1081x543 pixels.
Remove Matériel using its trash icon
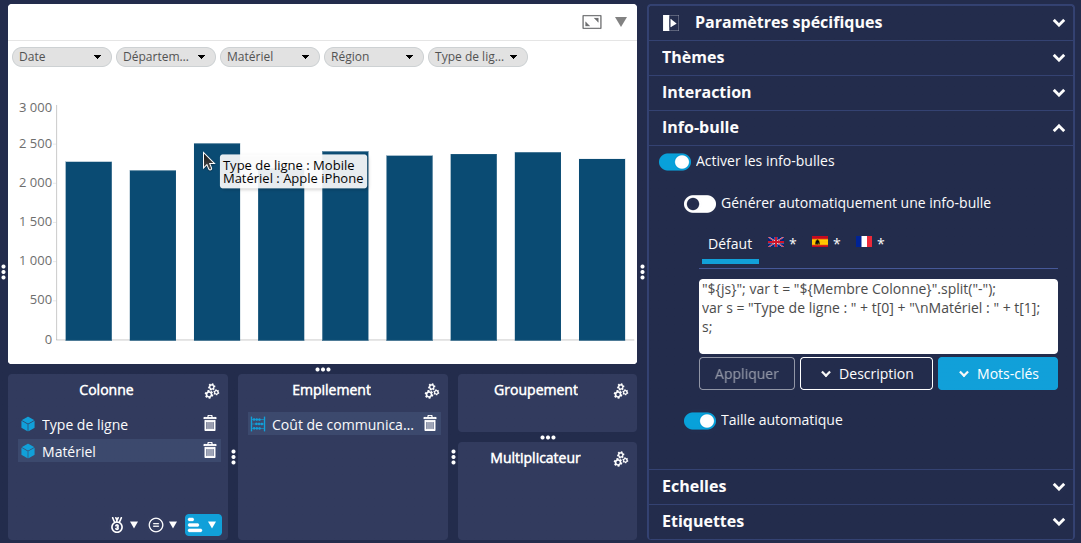tap(210, 451)
